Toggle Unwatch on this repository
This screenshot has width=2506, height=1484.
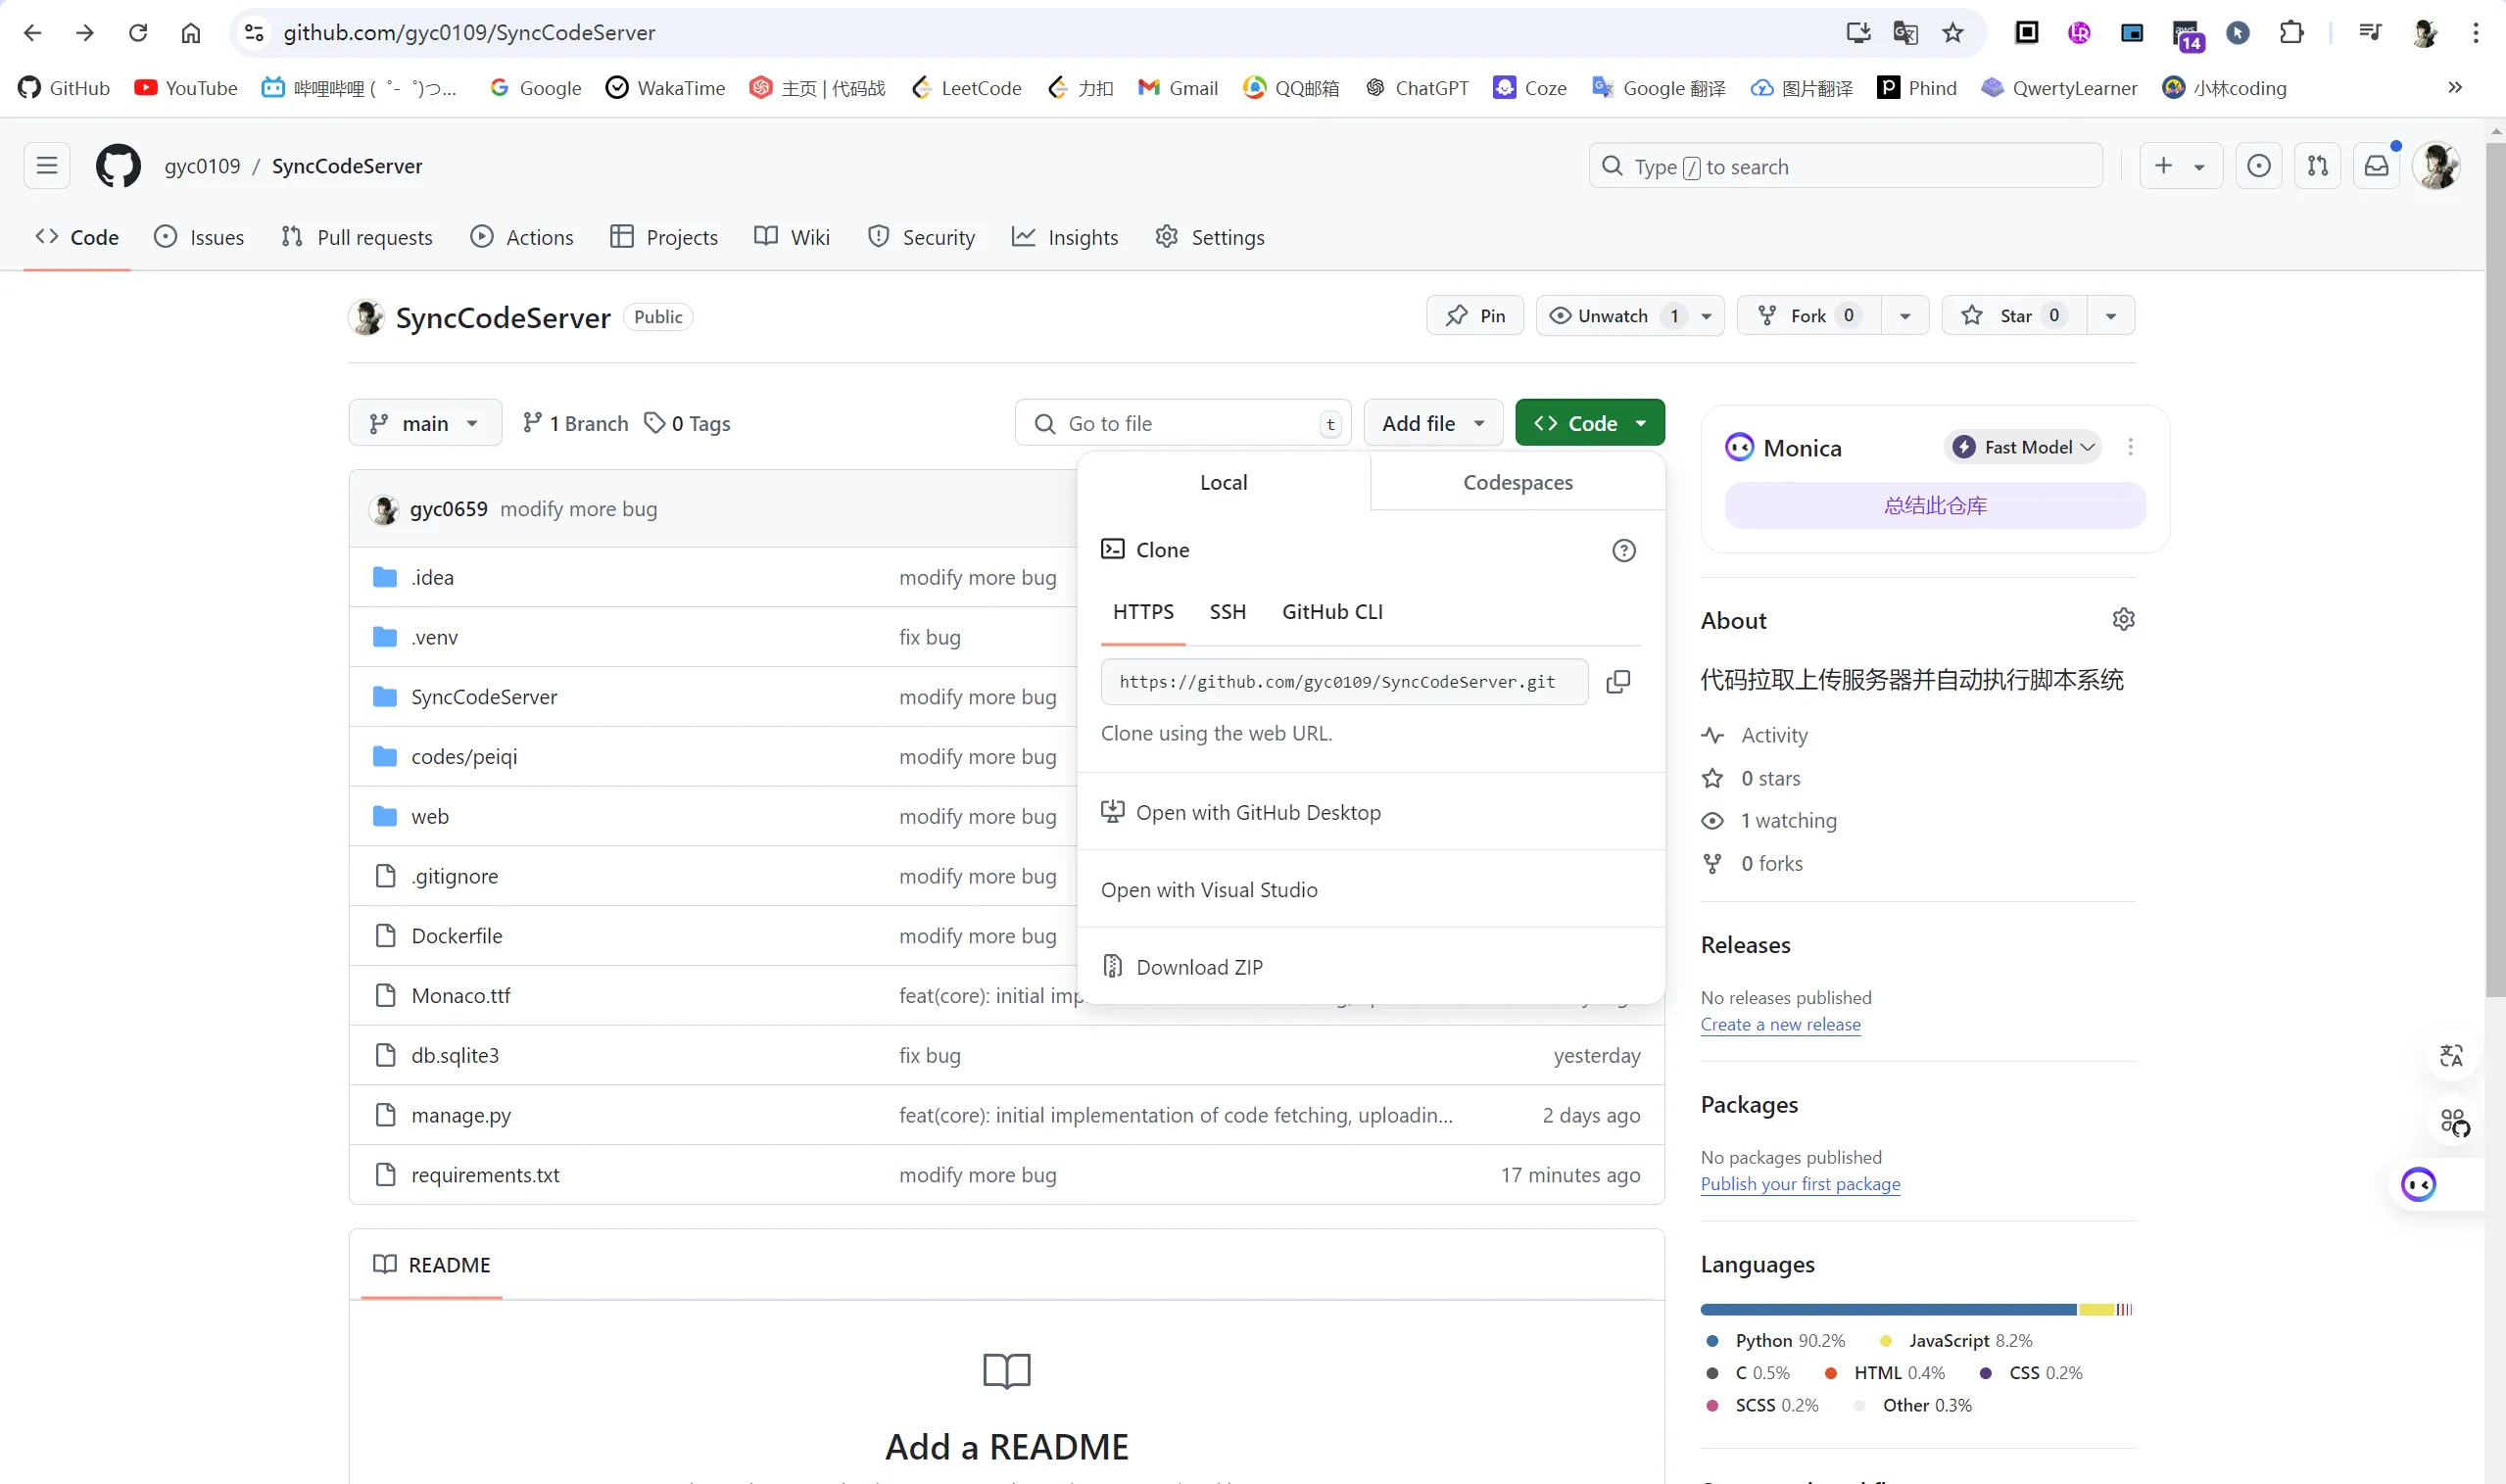coord(1612,316)
